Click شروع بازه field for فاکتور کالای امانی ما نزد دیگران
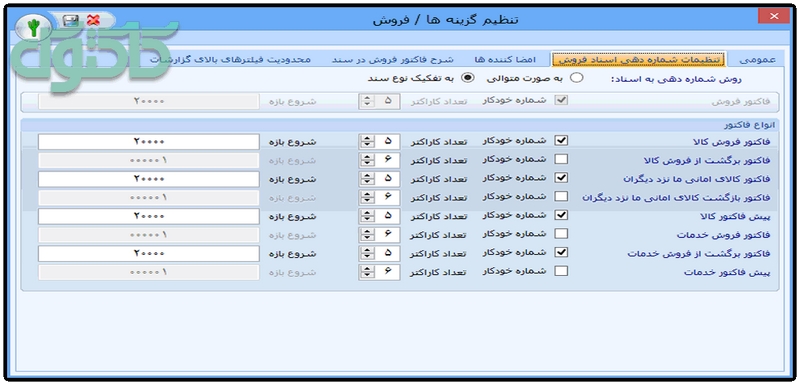This screenshot has width=800, height=385. pos(148,179)
